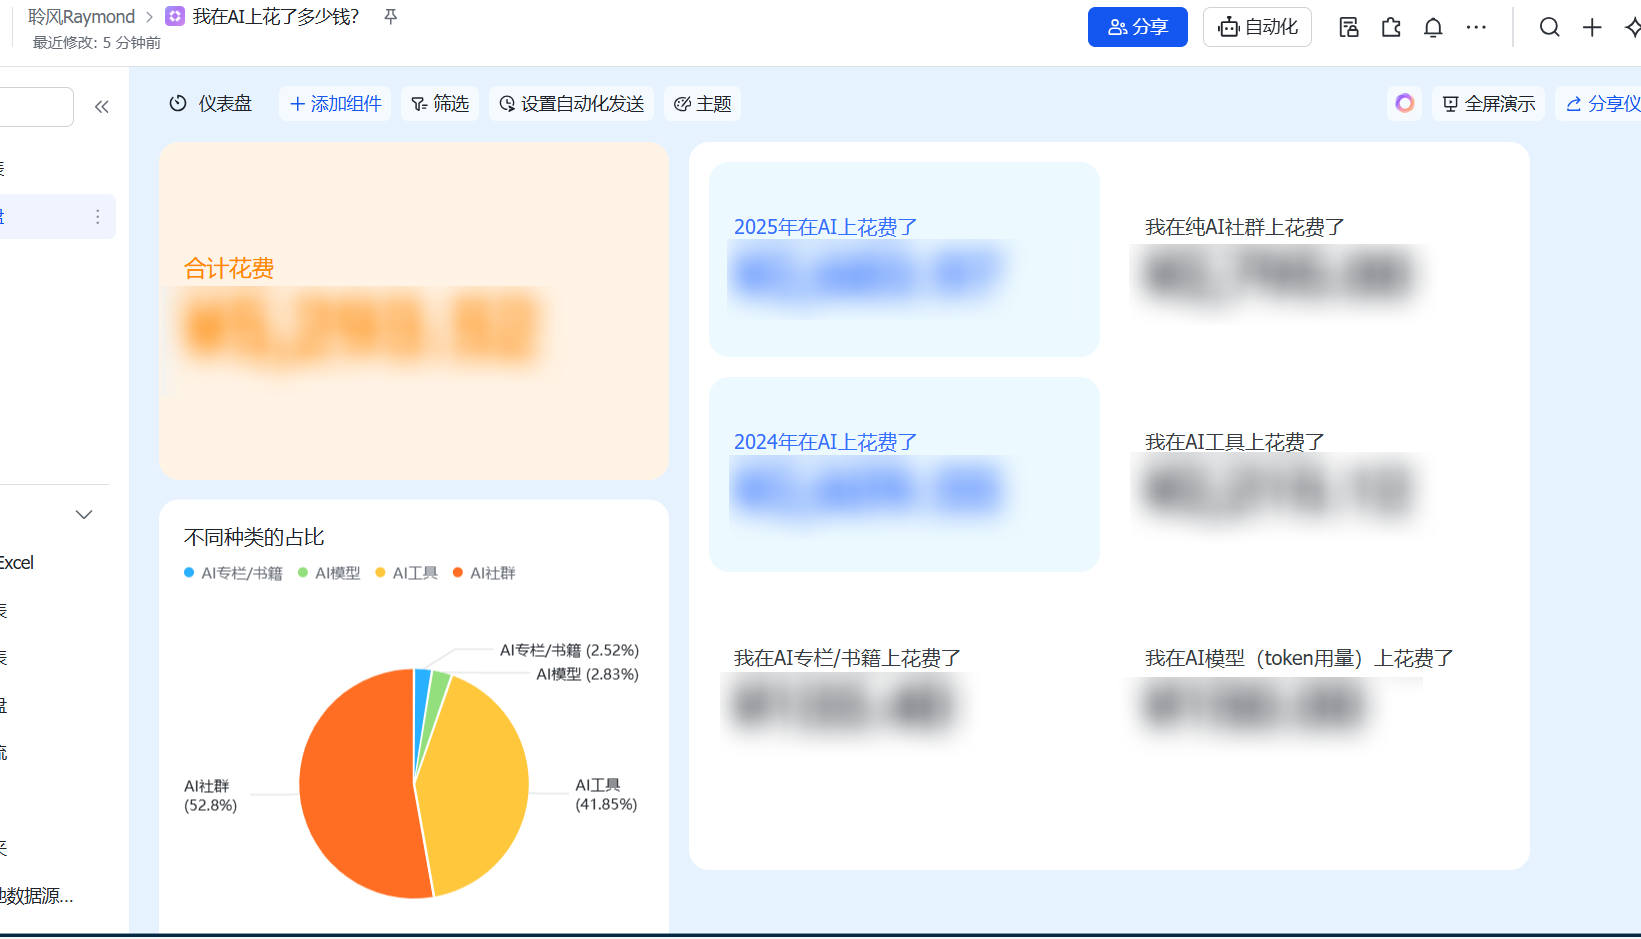The width and height of the screenshot is (1641, 939).
Task: Toggle AI工具 legend item visibility
Action: 406,573
